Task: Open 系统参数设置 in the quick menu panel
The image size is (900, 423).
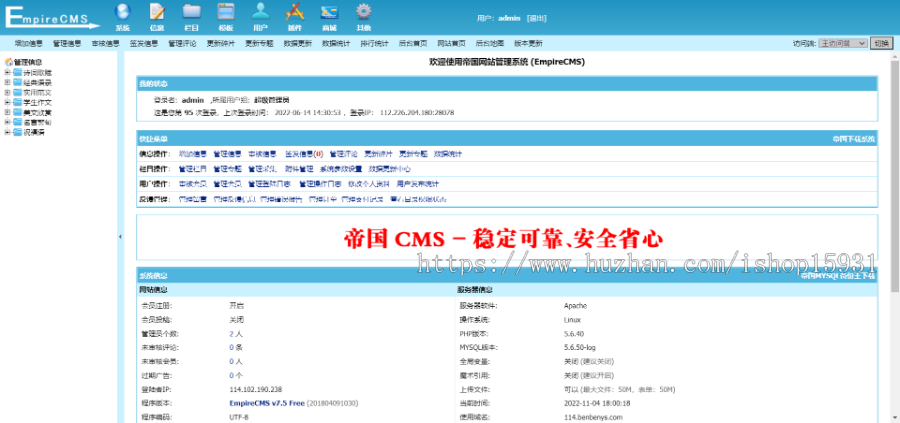Action: [341, 169]
